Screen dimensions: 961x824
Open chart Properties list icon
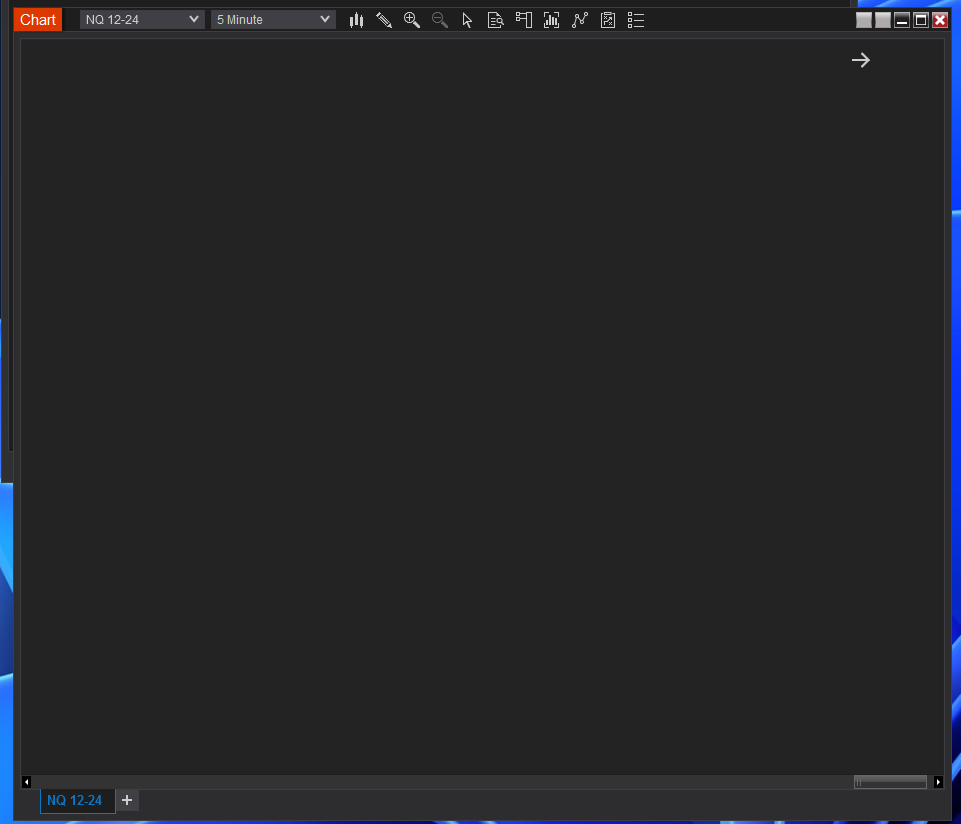[x=636, y=20]
